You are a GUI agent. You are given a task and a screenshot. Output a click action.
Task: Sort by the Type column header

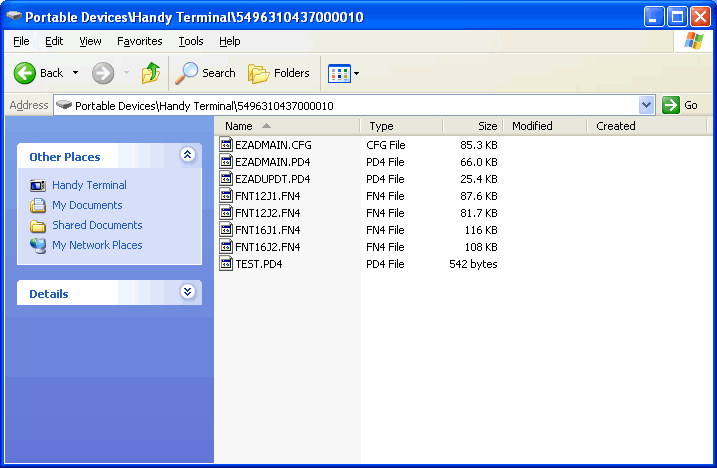click(x=401, y=126)
